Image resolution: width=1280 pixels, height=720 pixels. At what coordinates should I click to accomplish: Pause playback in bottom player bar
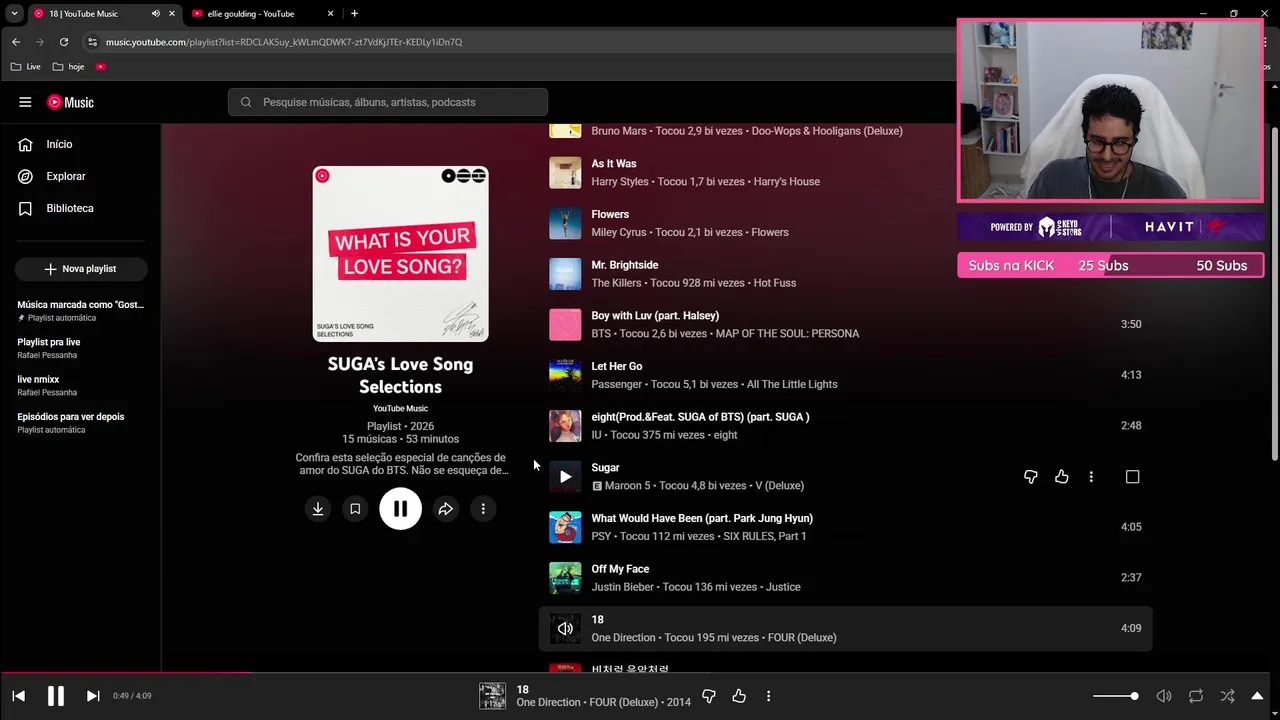(56, 696)
